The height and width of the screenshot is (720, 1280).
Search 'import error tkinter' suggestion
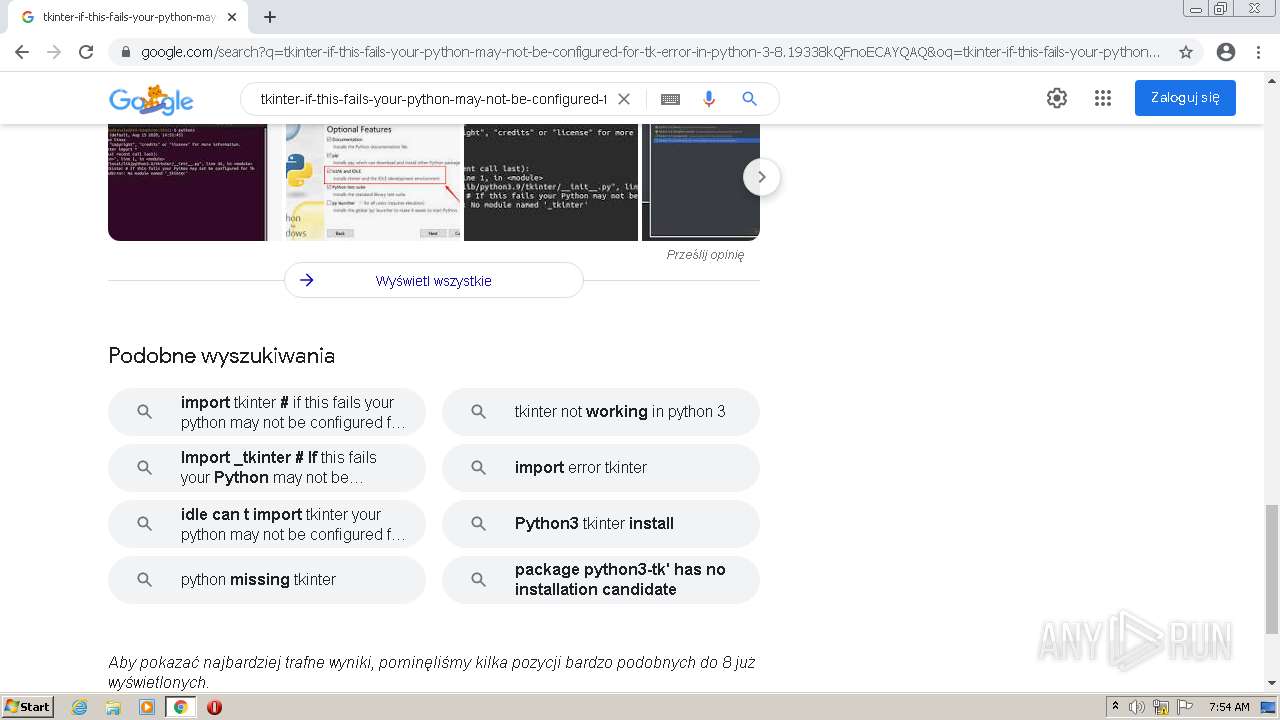click(601, 467)
